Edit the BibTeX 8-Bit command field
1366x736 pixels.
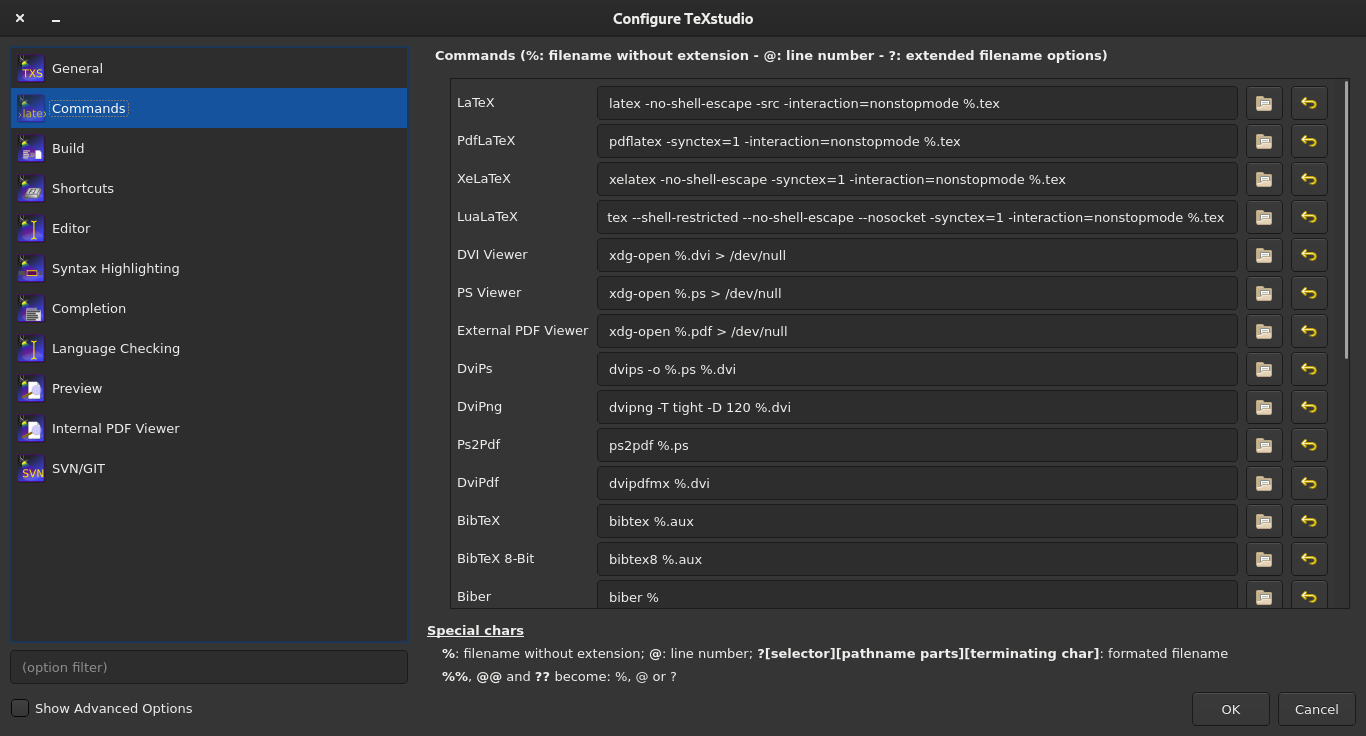917,559
